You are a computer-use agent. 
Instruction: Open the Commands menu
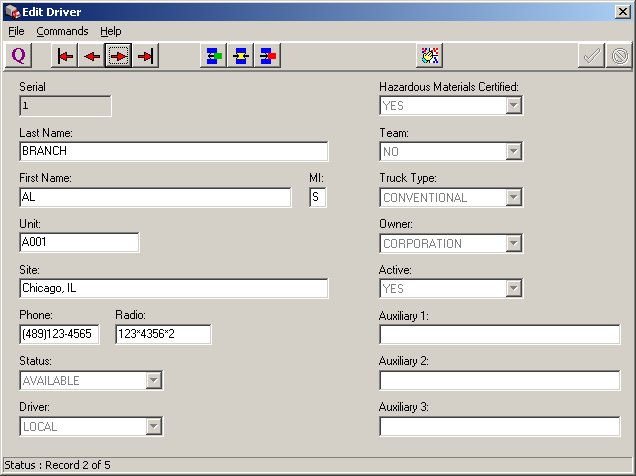click(x=62, y=31)
